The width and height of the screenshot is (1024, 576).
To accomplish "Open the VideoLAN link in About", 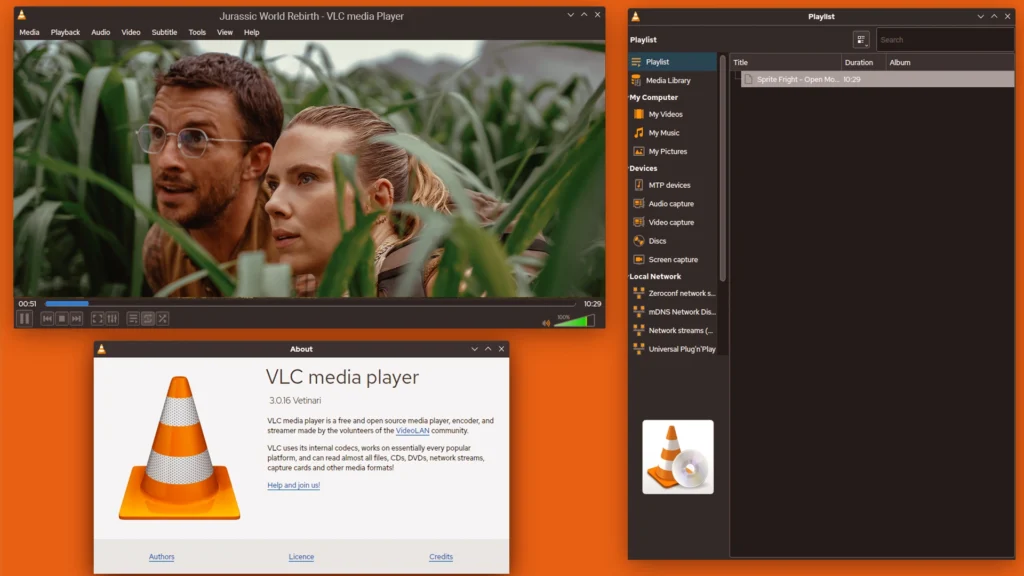I will 413,430.
